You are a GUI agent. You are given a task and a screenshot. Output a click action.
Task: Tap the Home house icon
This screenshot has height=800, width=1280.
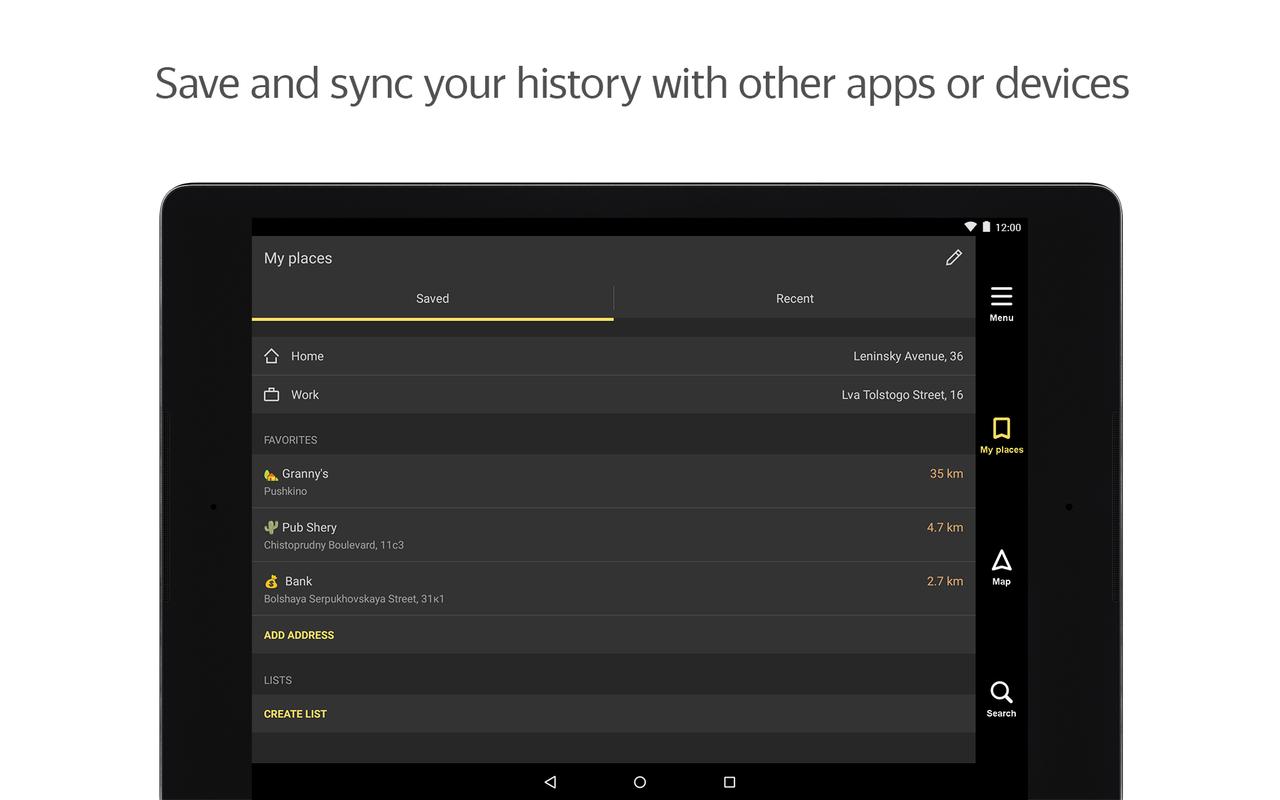coord(271,356)
